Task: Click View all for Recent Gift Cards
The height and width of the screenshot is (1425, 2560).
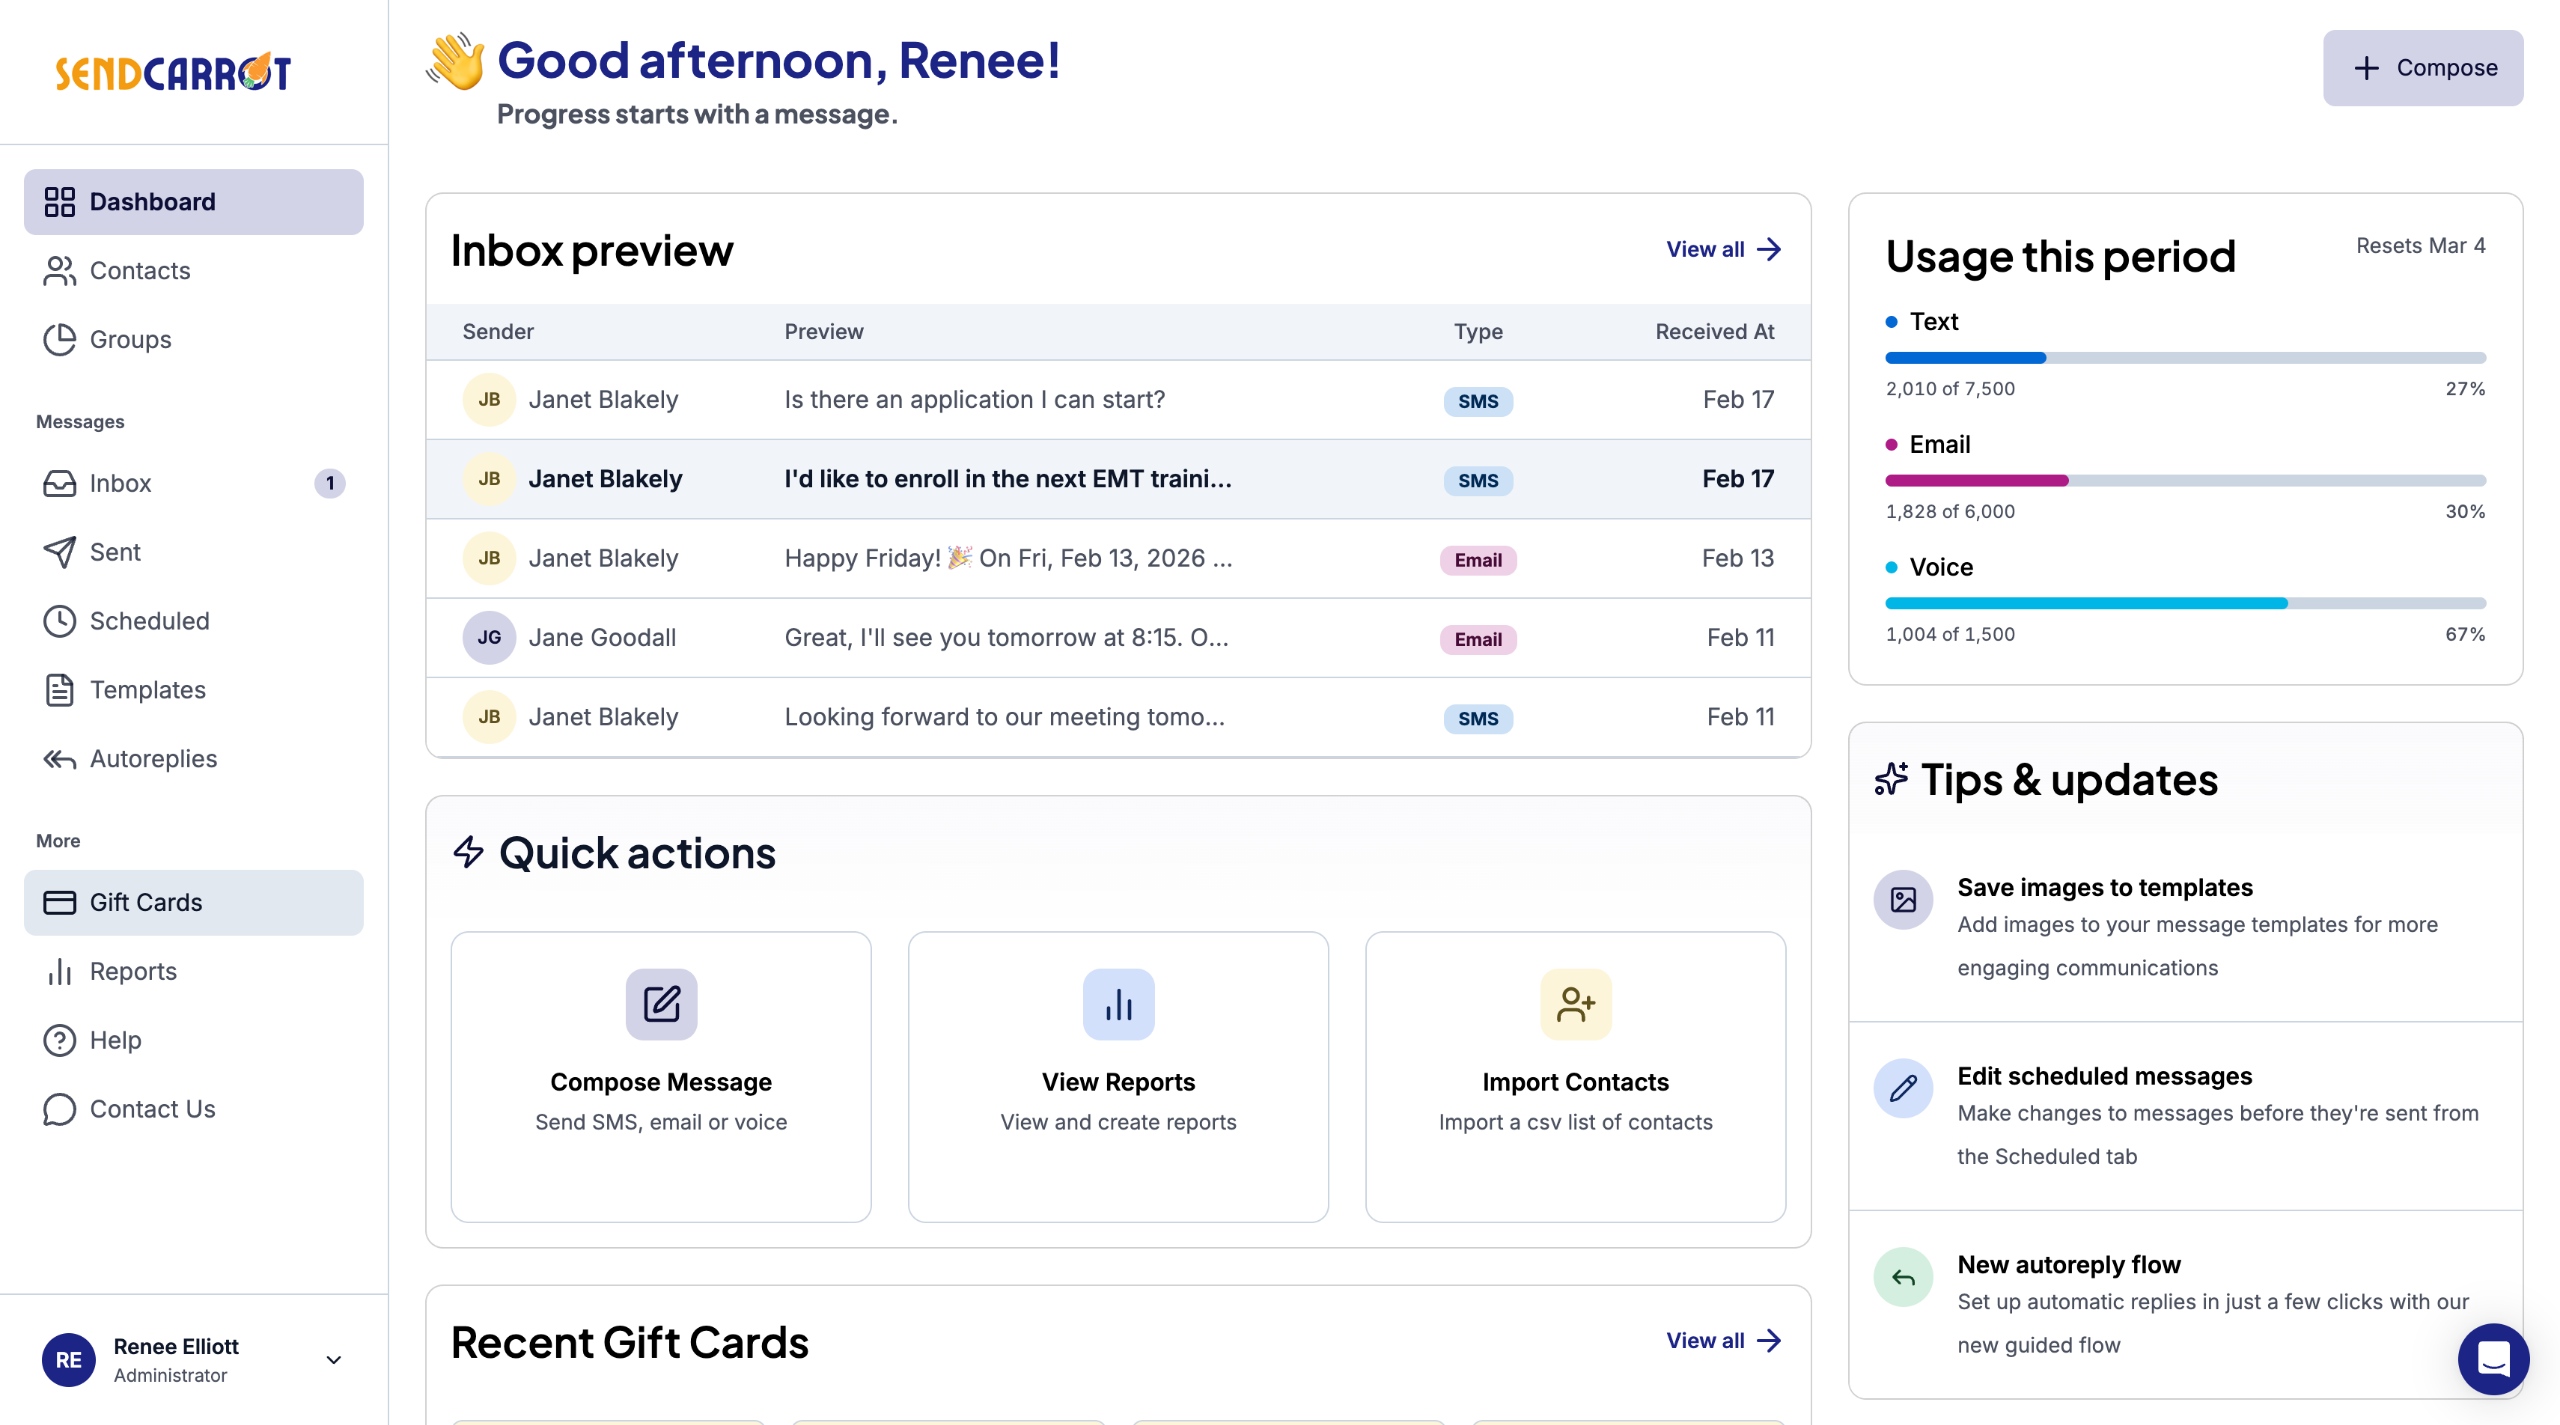Action: click(1722, 1340)
